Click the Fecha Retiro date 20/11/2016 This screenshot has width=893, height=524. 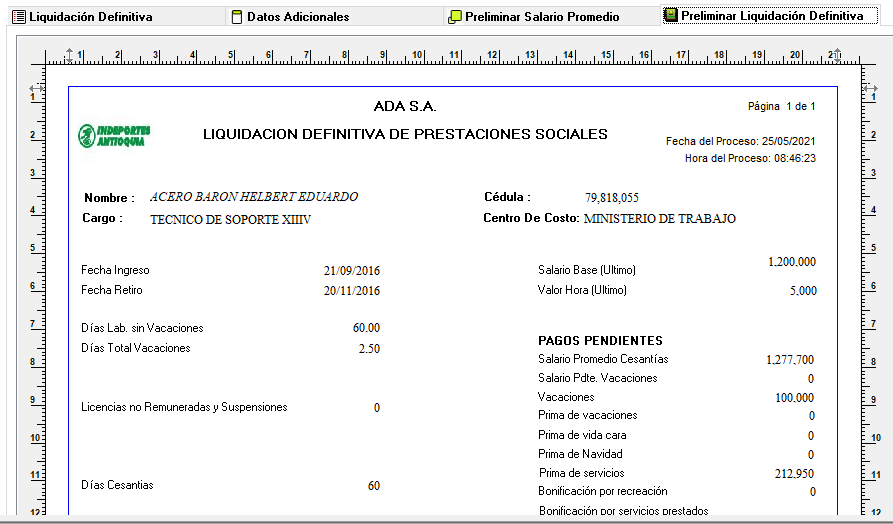click(x=352, y=291)
